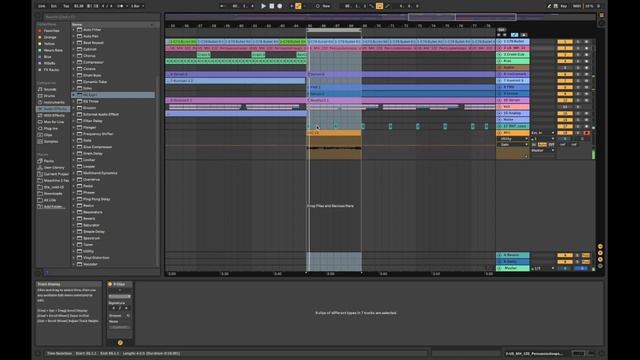Expand the EQ Eight device folder
This screenshot has width=640, height=360.
coord(74,95)
